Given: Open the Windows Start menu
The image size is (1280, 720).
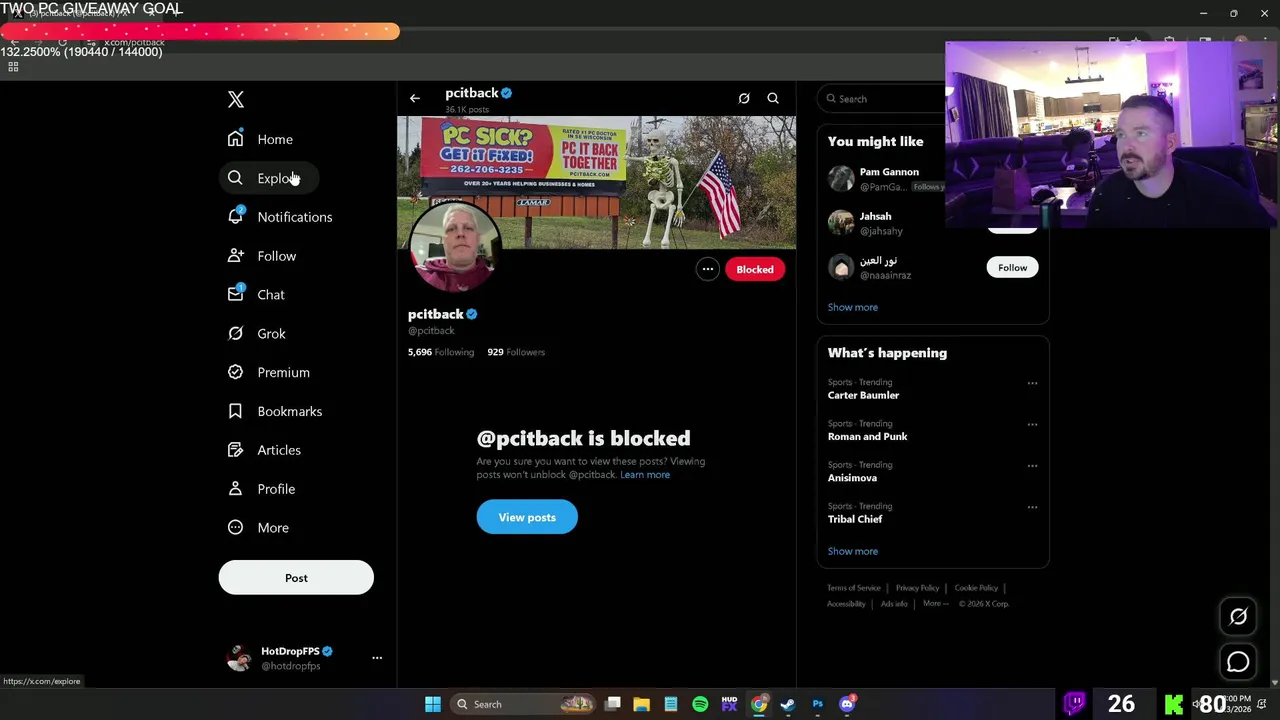Looking at the screenshot, I should click(433, 704).
